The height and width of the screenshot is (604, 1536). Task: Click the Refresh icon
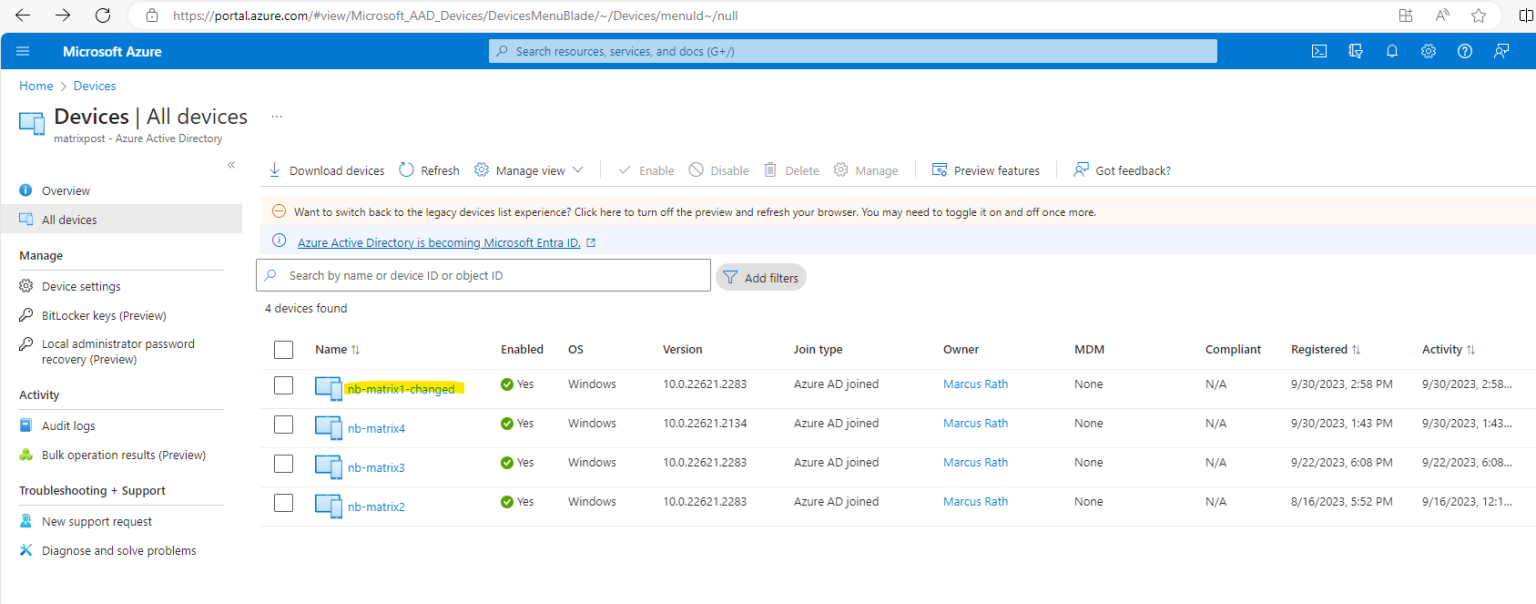407,170
